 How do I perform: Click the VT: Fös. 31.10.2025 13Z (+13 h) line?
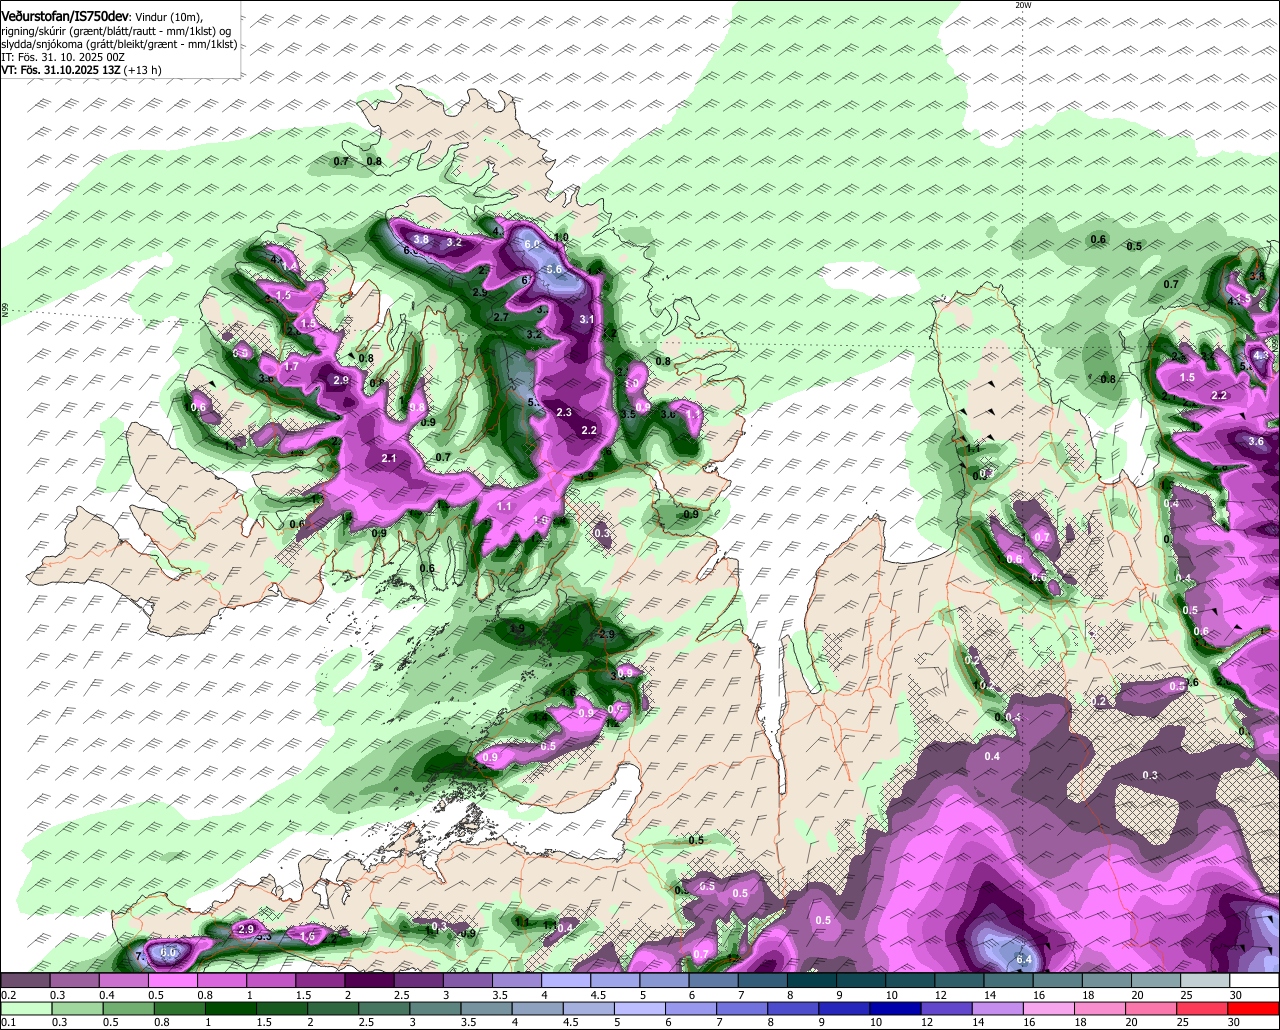tap(81, 70)
